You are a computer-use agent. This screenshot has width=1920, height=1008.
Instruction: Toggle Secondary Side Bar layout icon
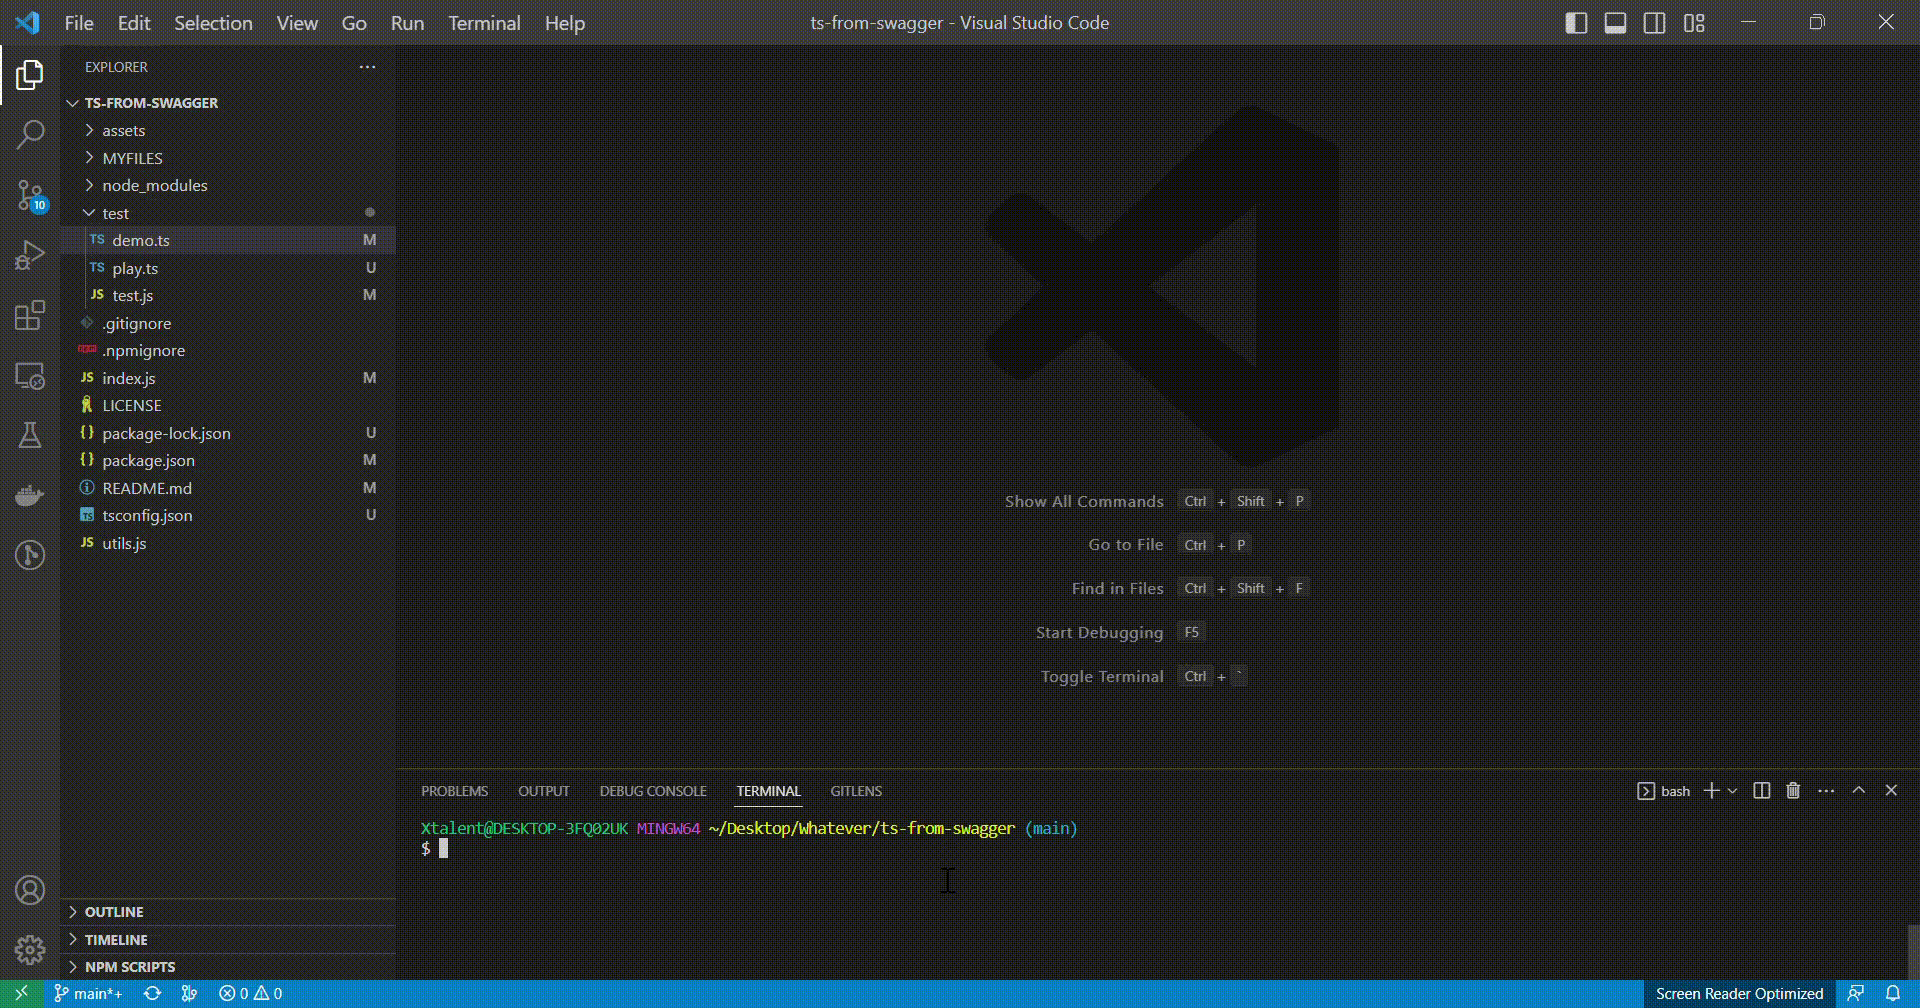coord(1655,23)
